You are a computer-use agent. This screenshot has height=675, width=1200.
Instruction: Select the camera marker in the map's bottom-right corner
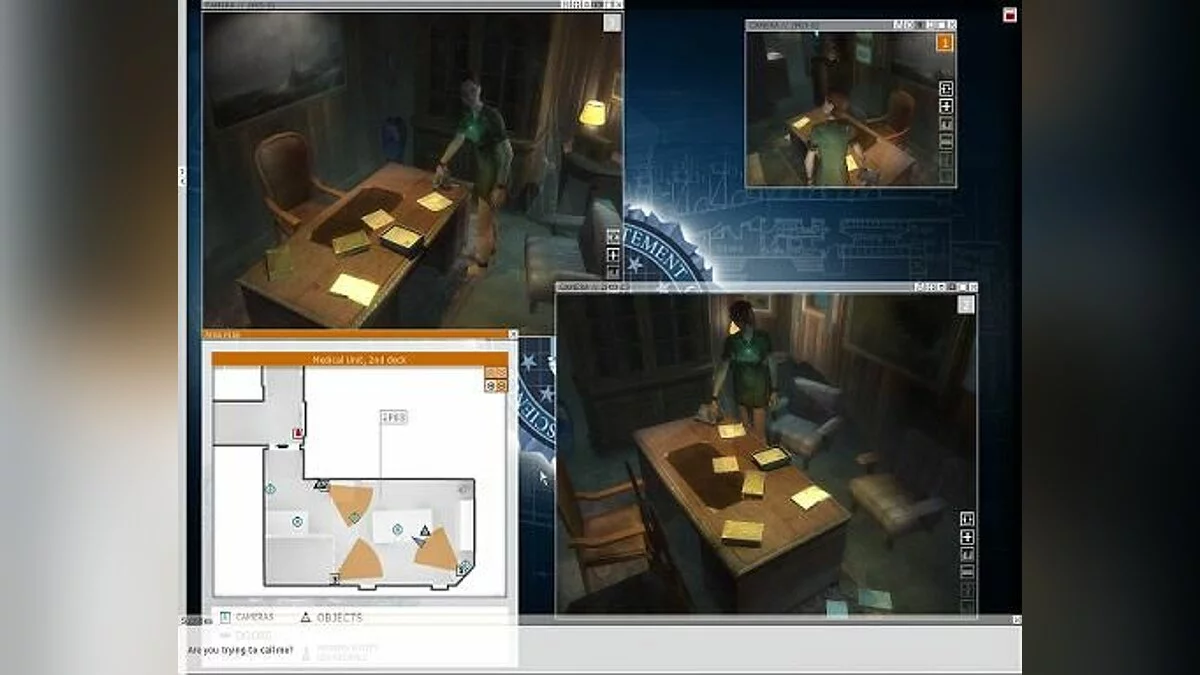(x=464, y=568)
